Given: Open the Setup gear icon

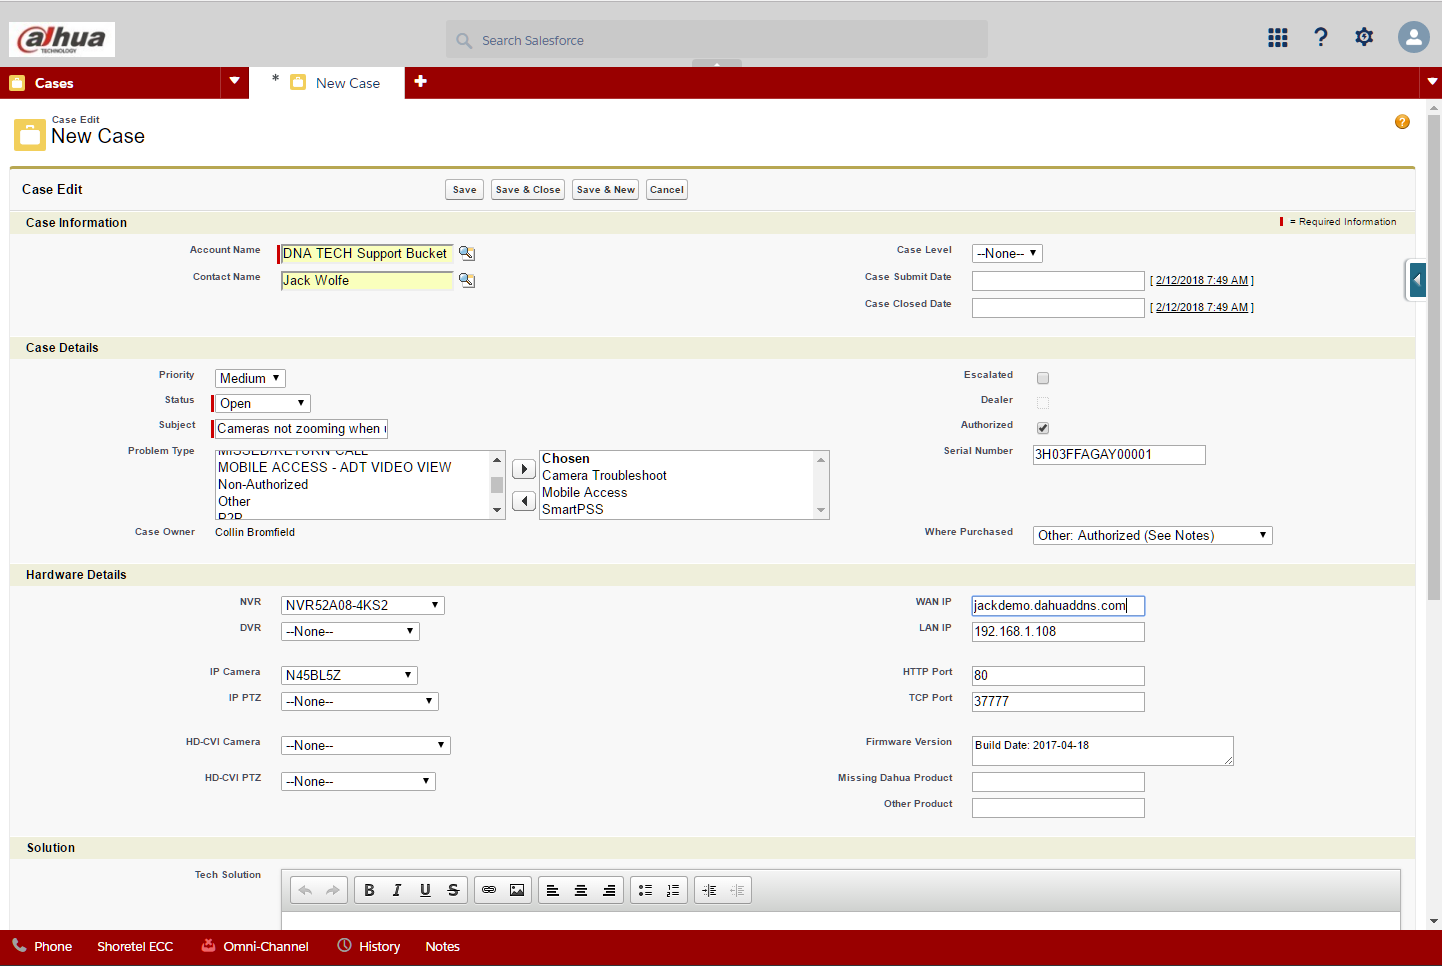Looking at the screenshot, I should point(1364,38).
